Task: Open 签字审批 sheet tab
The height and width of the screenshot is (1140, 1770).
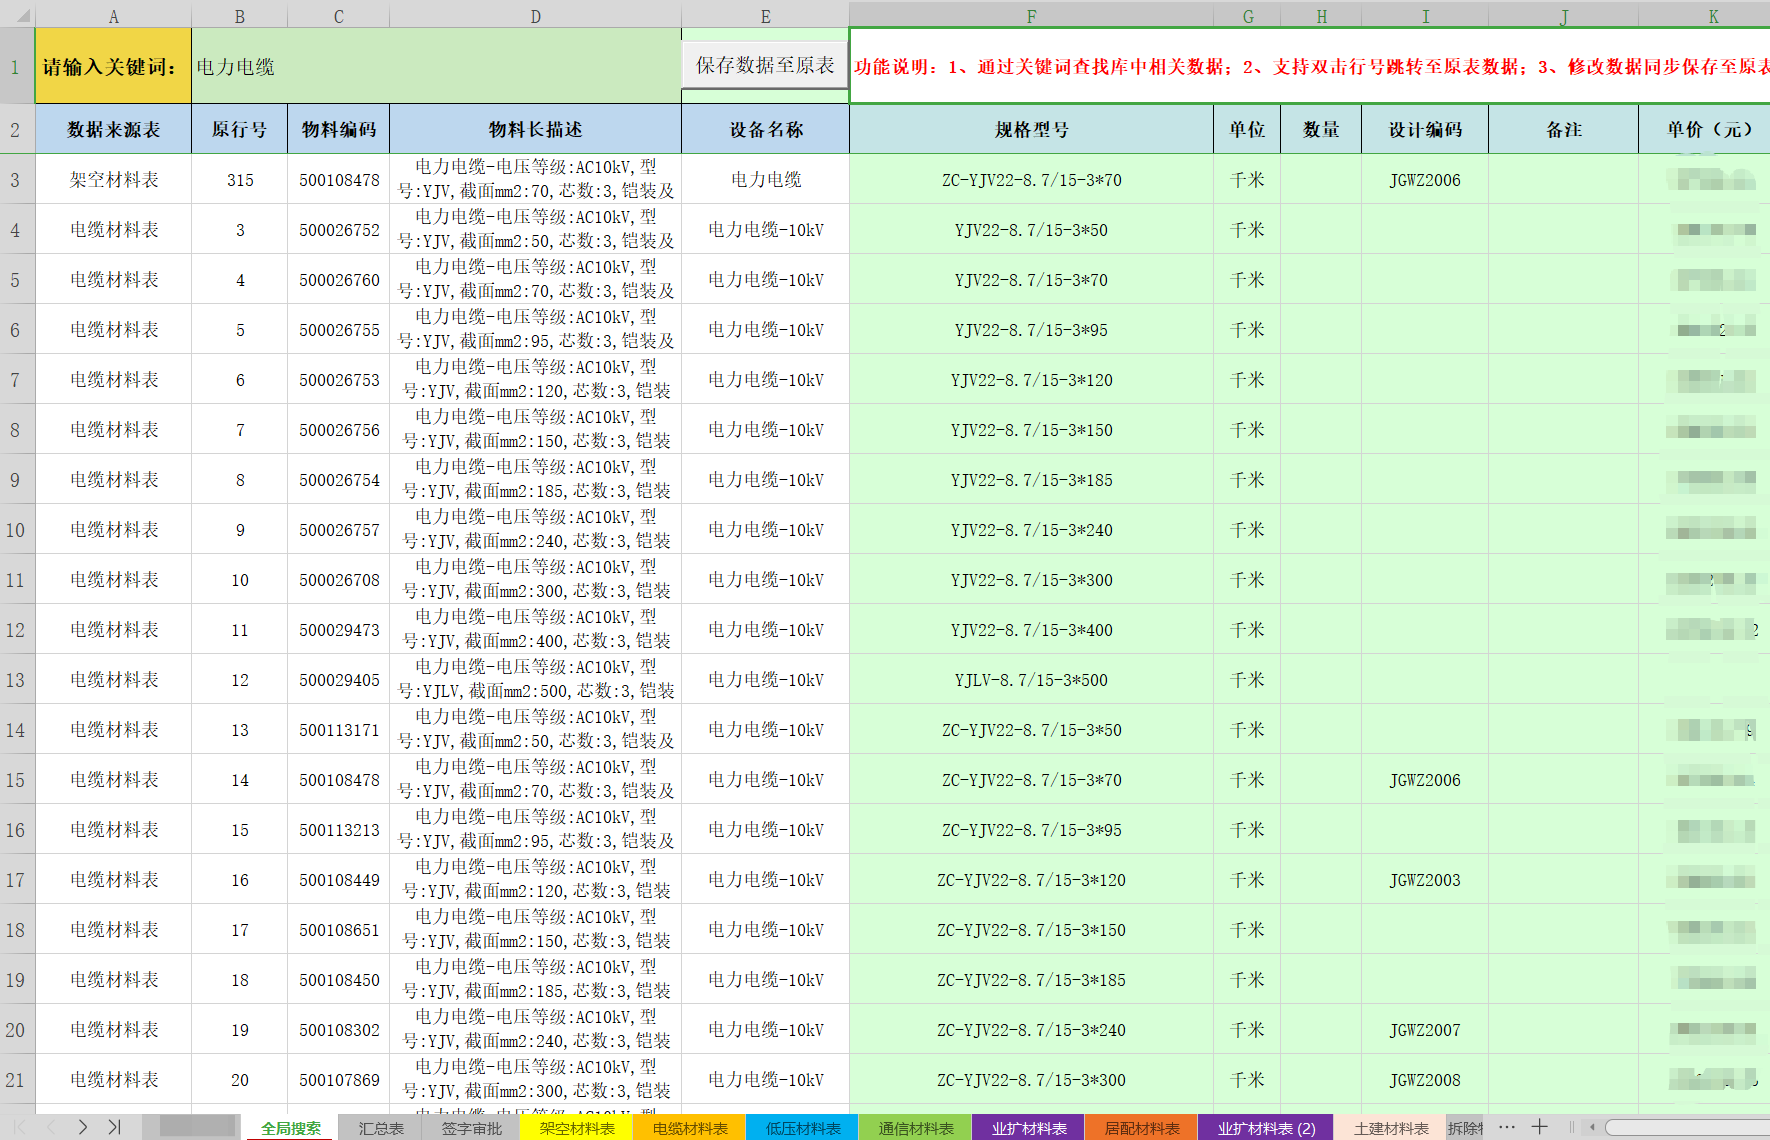Action: click(x=472, y=1128)
